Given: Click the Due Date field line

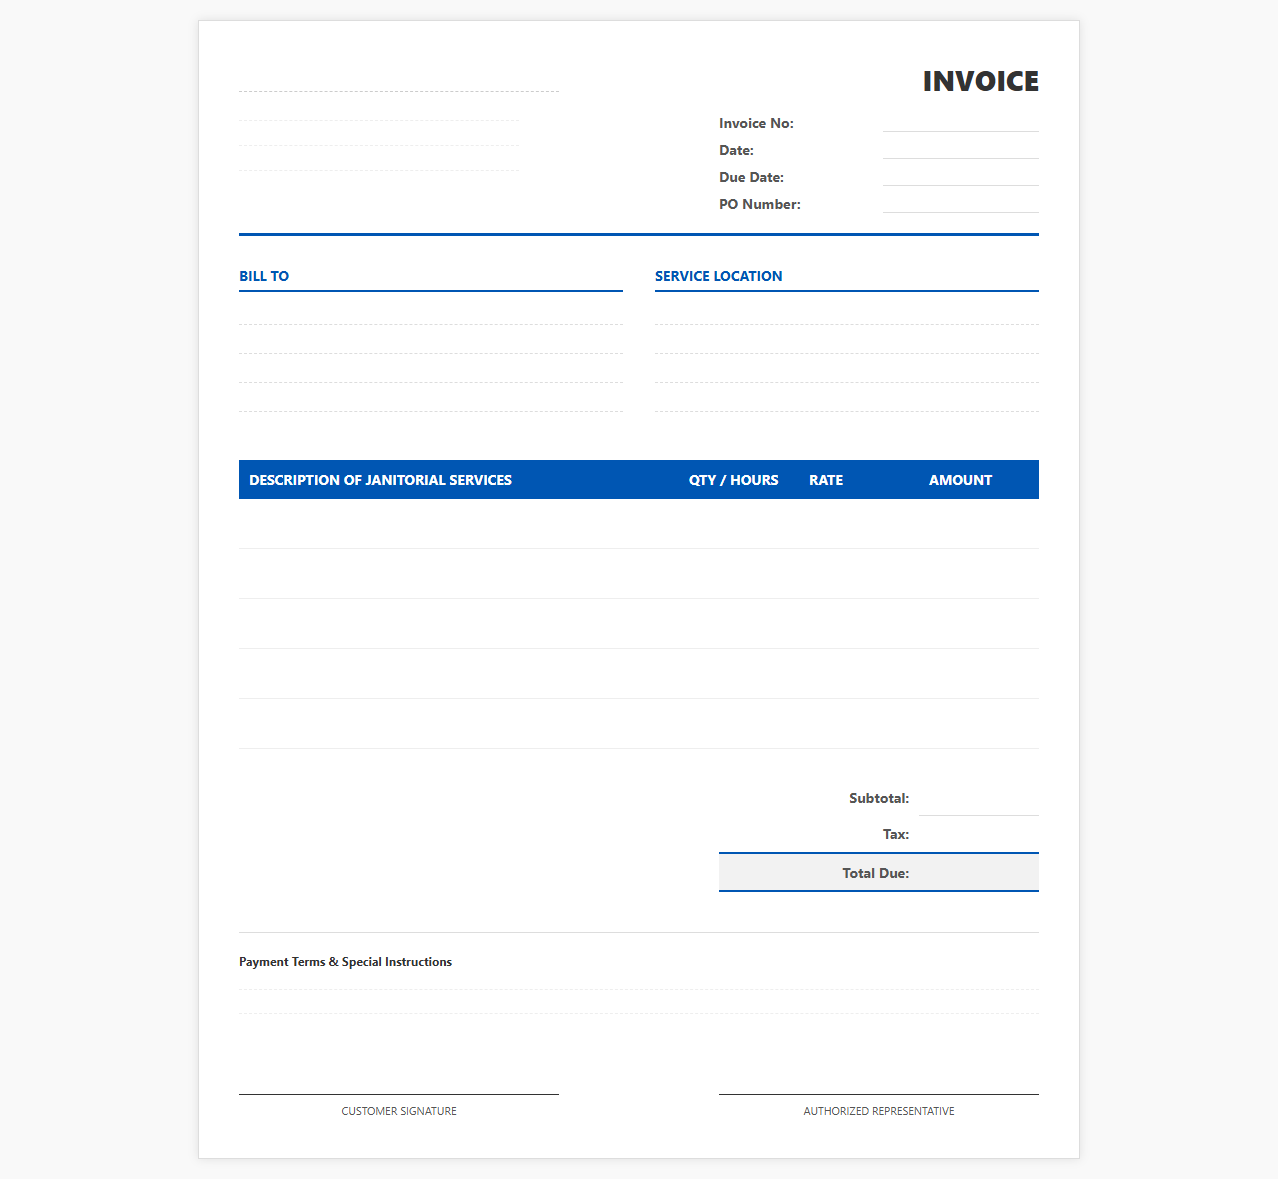Looking at the screenshot, I should [960, 177].
